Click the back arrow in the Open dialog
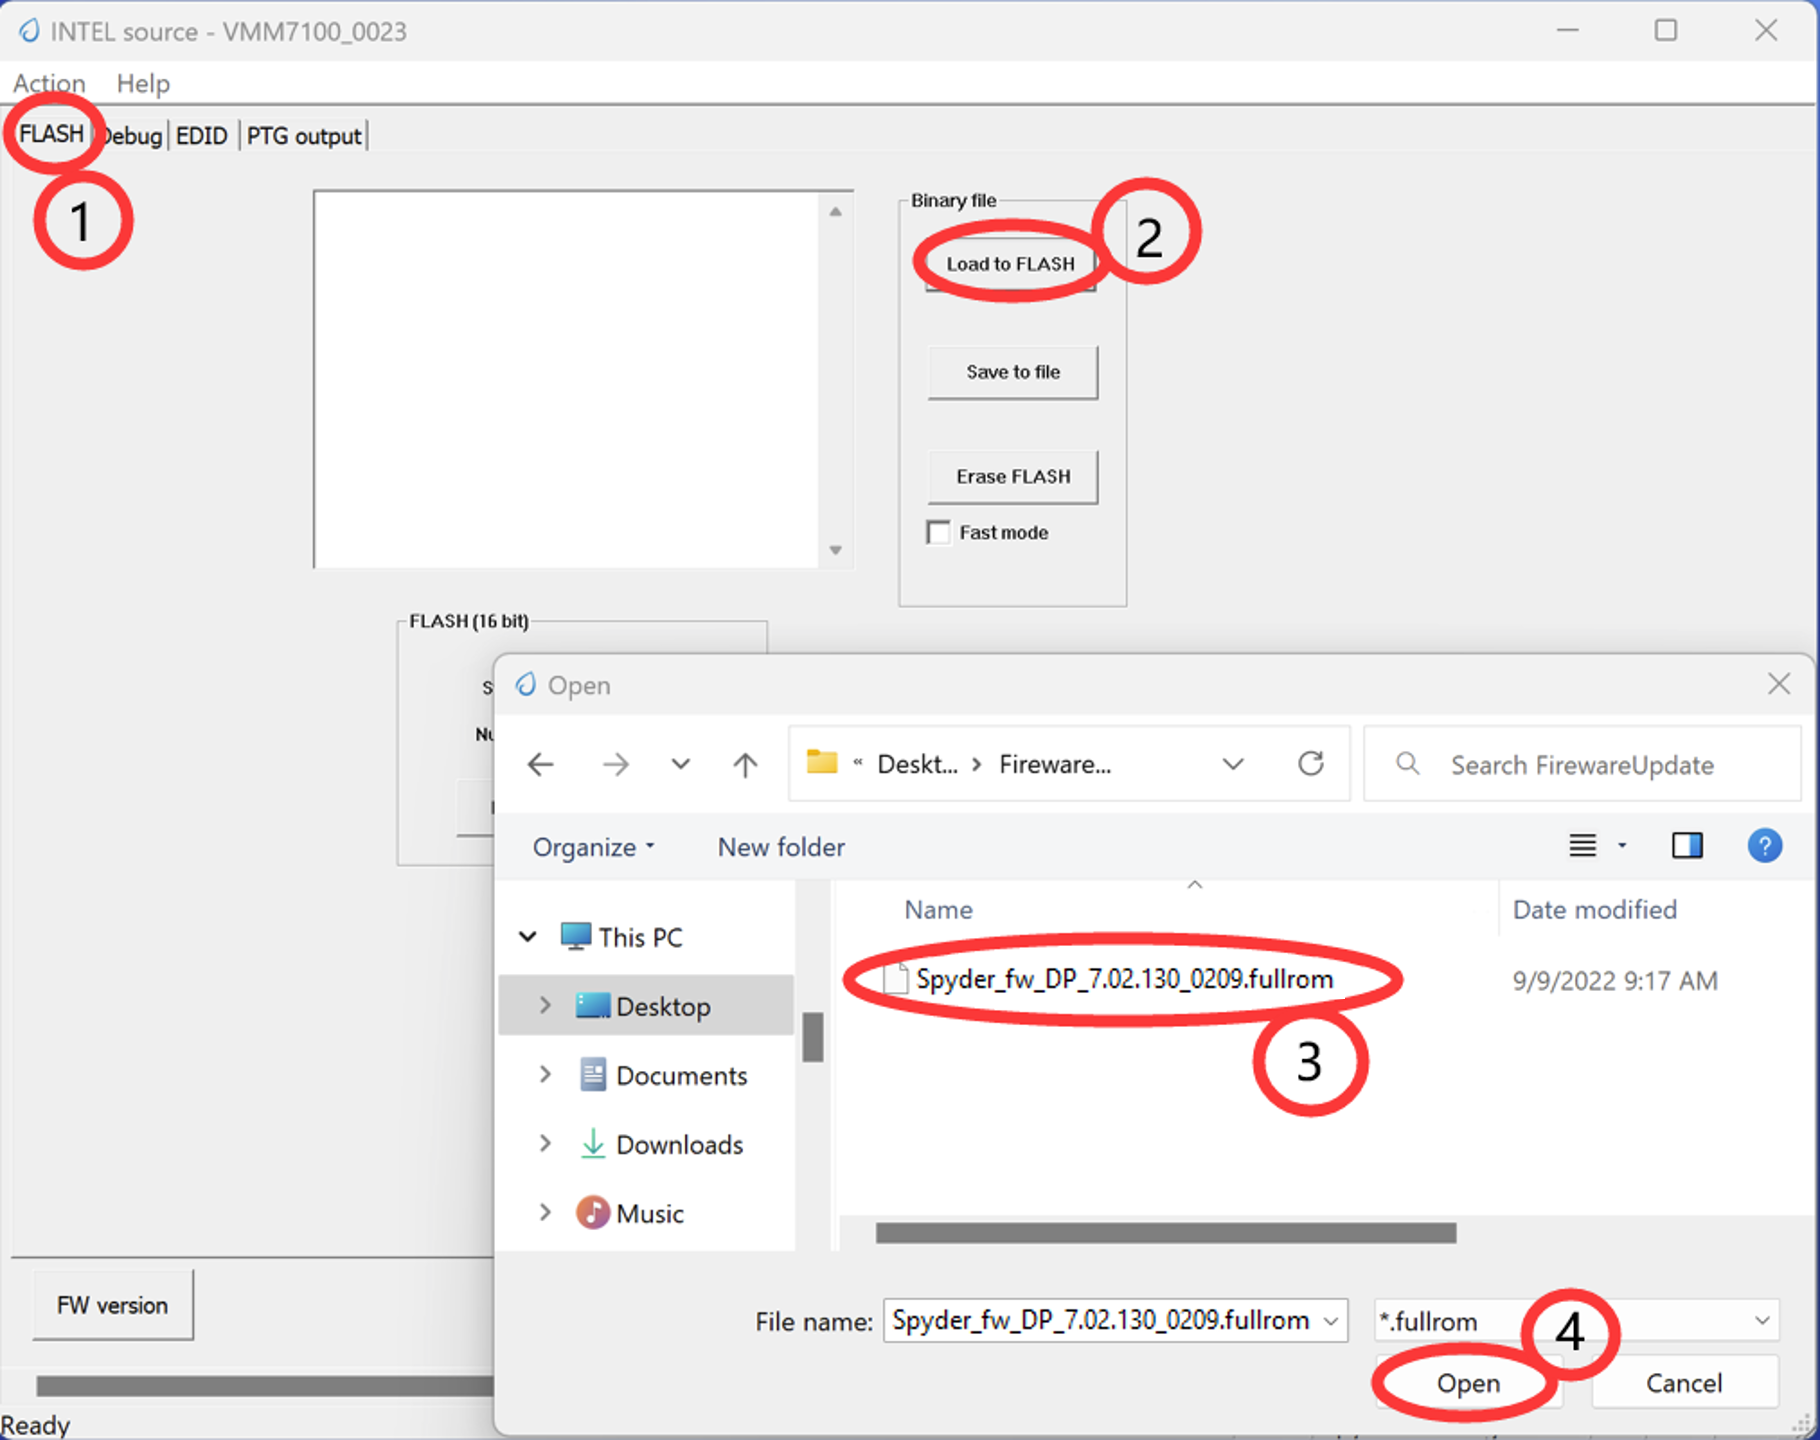The height and width of the screenshot is (1440, 1820). click(x=540, y=764)
